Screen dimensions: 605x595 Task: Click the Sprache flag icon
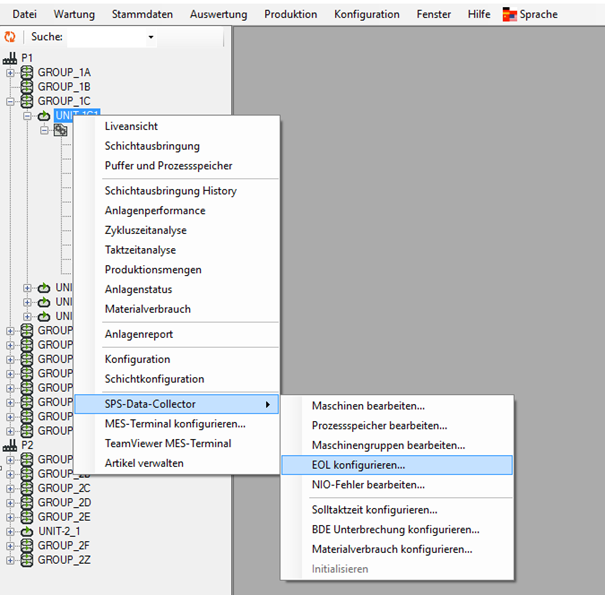510,15
